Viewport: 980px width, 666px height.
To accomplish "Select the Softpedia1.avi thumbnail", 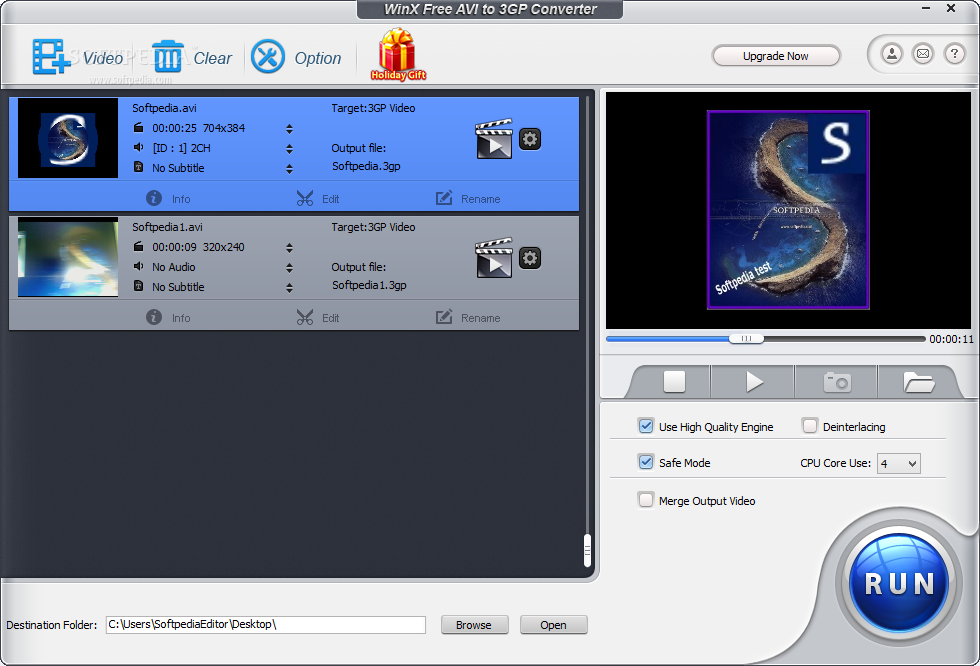I will 68,257.
